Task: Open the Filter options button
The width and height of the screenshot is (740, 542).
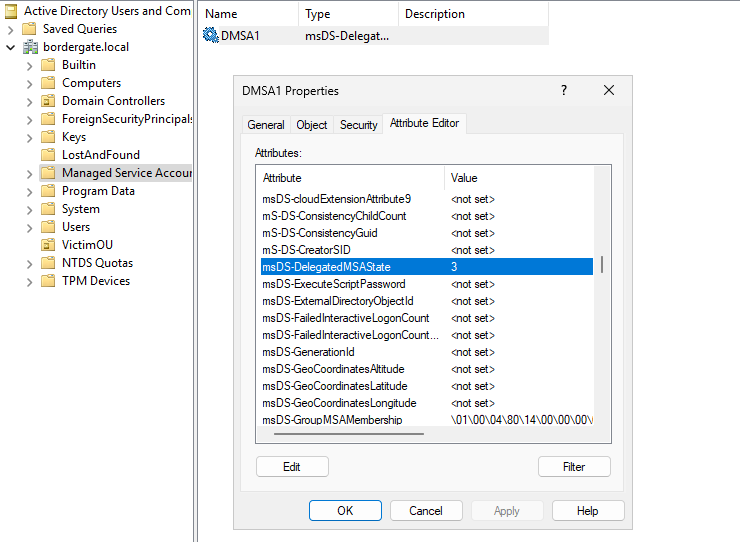Action: [x=574, y=467]
